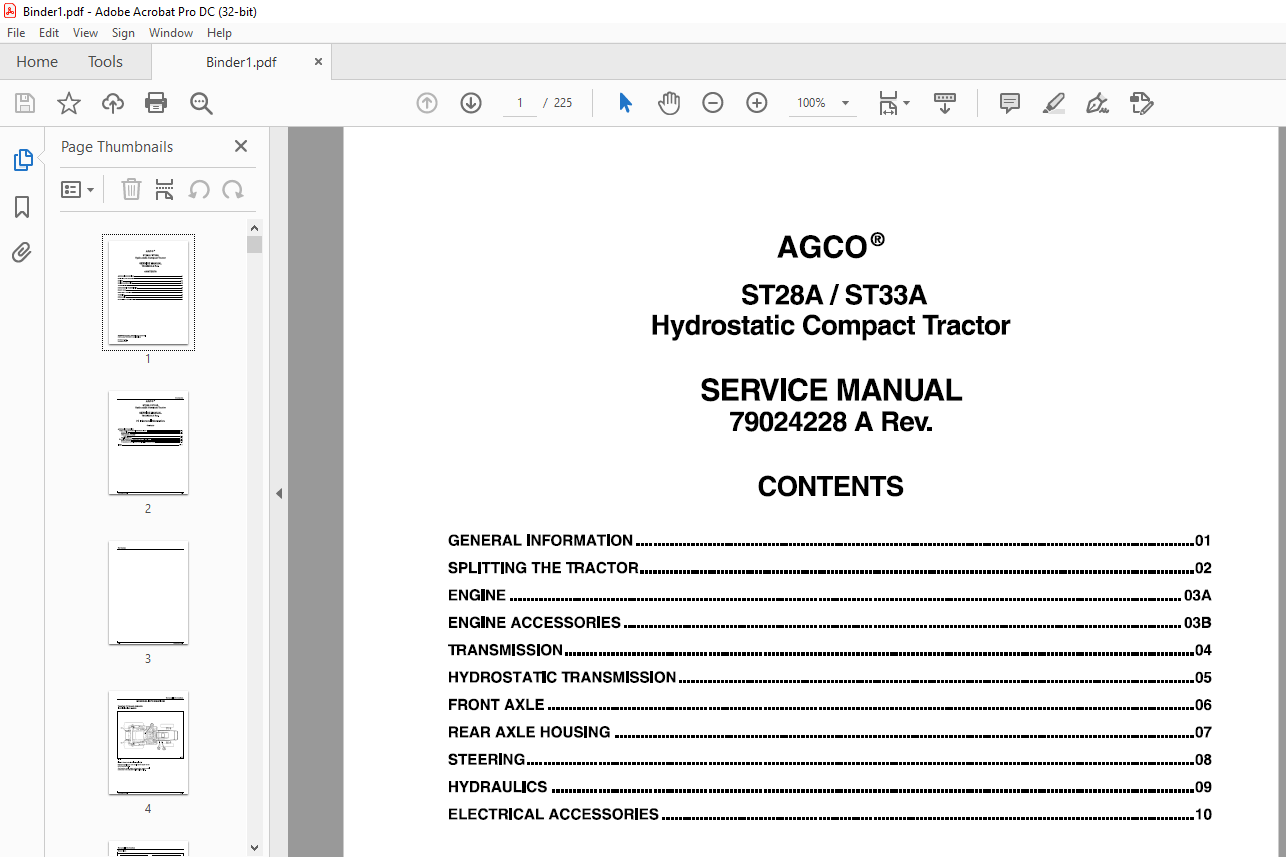Close the Page Thumbnails panel

click(241, 146)
